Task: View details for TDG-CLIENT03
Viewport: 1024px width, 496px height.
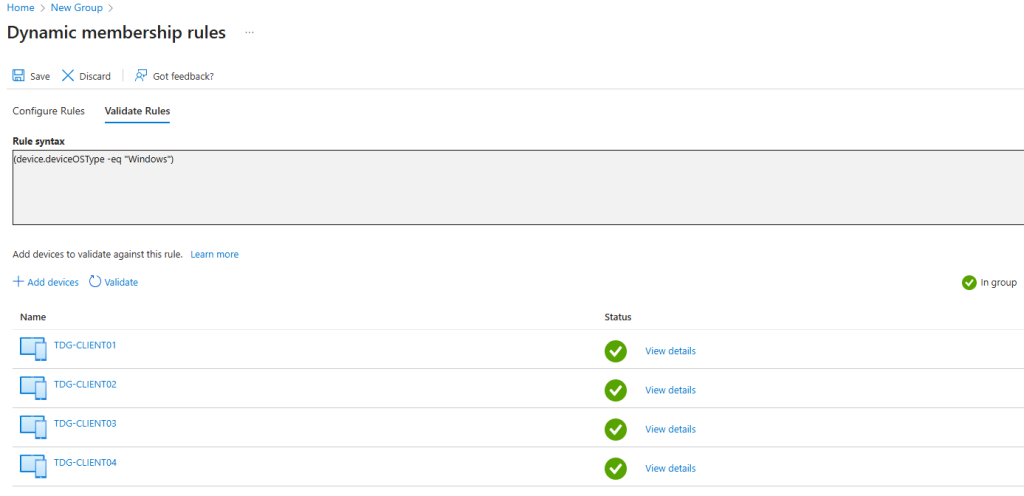Action: (670, 429)
